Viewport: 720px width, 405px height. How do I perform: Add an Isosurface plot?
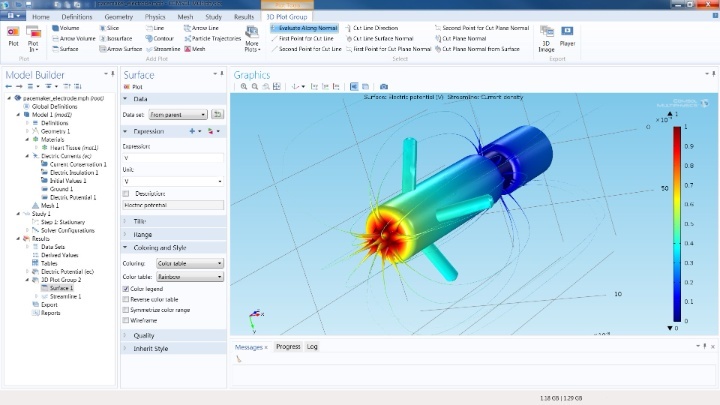[x=116, y=39]
